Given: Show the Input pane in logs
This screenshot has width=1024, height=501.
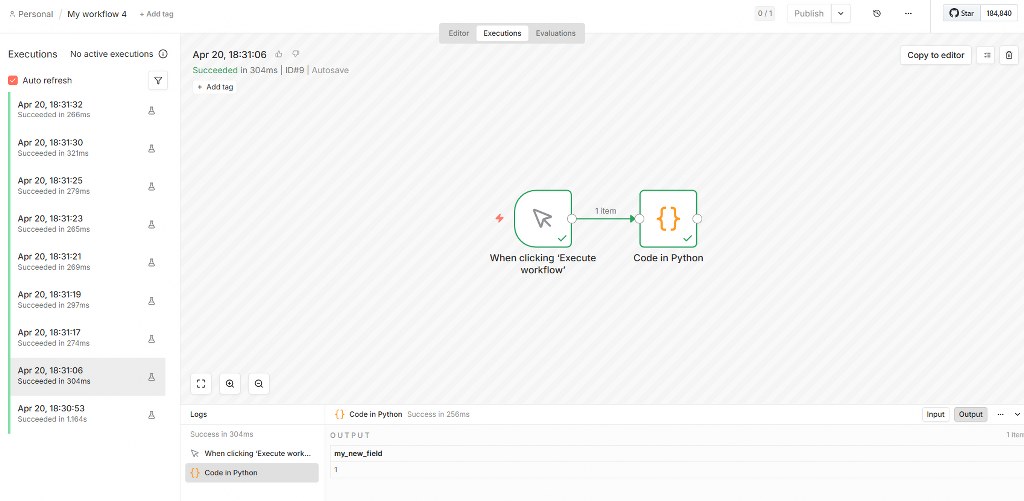Looking at the screenshot, I should 935,414.
